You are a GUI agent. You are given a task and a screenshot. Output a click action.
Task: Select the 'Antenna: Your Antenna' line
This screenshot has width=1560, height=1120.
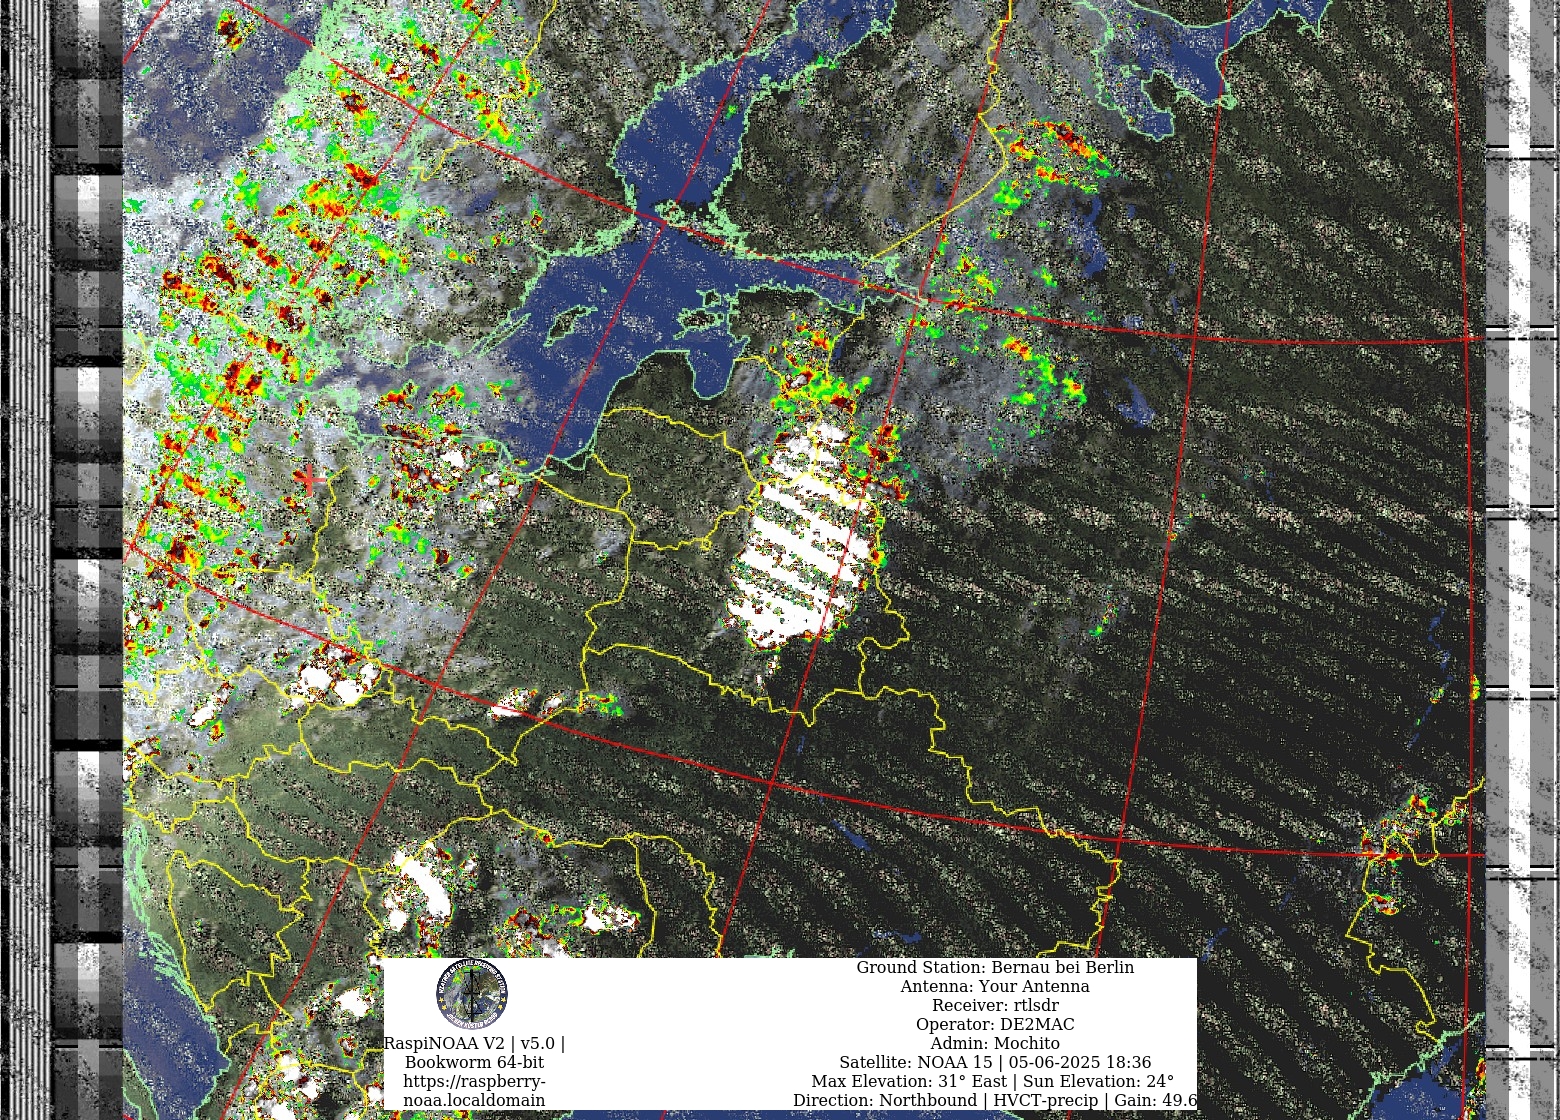click(x=995, y=987)
